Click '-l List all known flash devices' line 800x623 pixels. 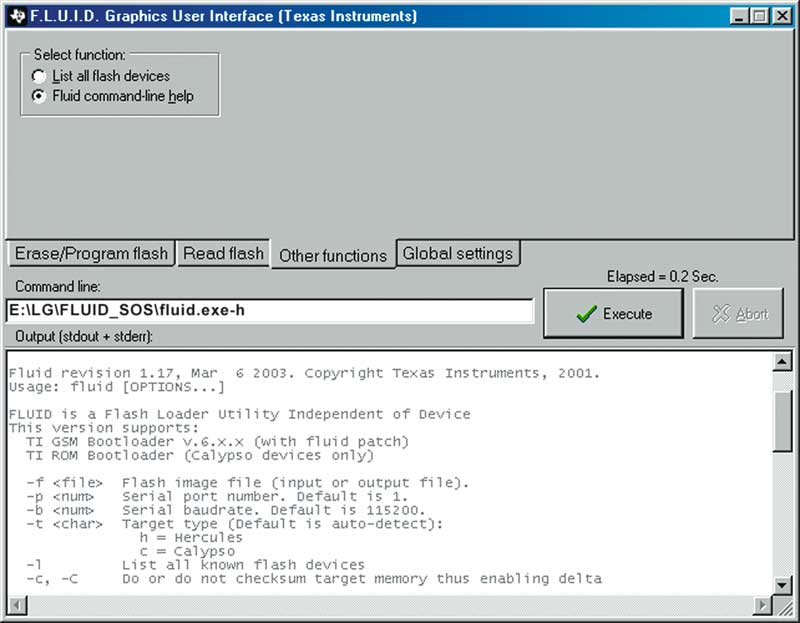(196, 565)
